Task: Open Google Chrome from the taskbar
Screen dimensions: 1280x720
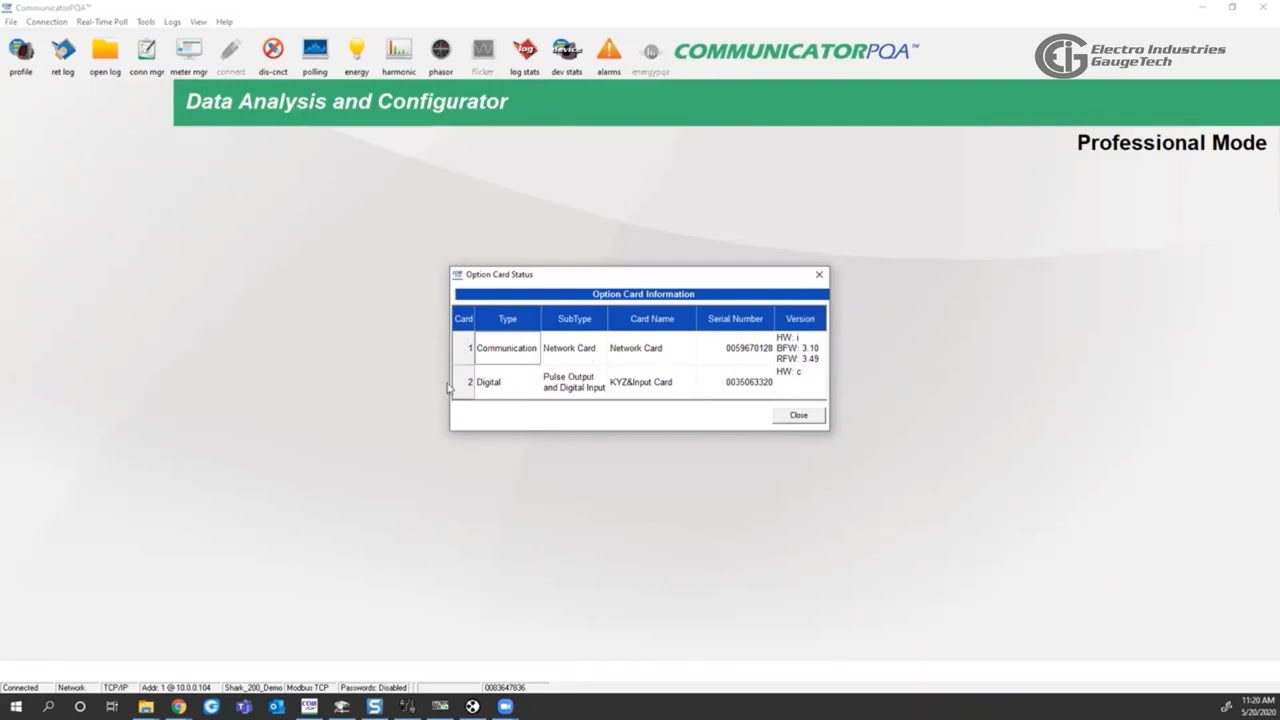Action: [178, 706]
